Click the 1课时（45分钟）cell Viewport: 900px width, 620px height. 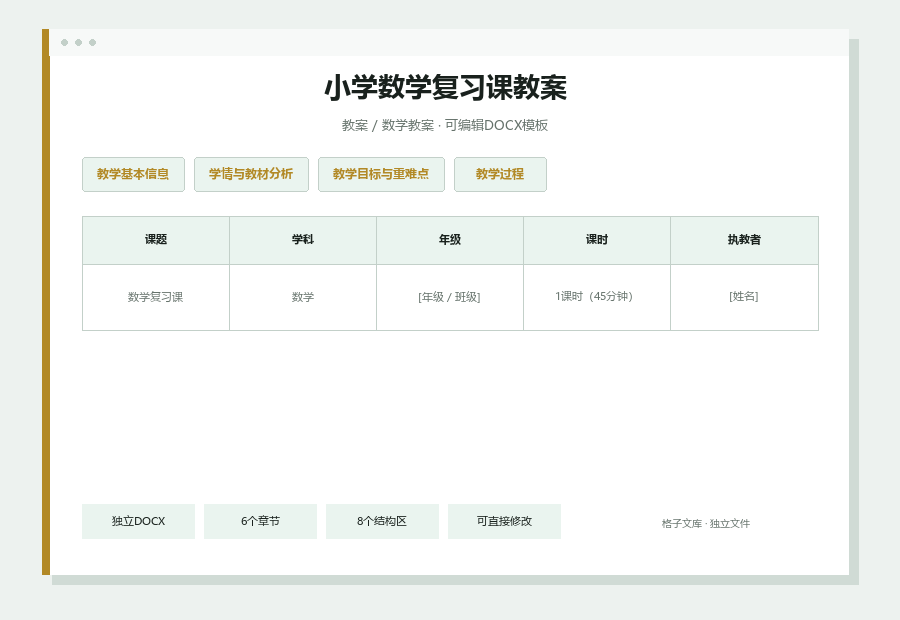pos(597,297)
